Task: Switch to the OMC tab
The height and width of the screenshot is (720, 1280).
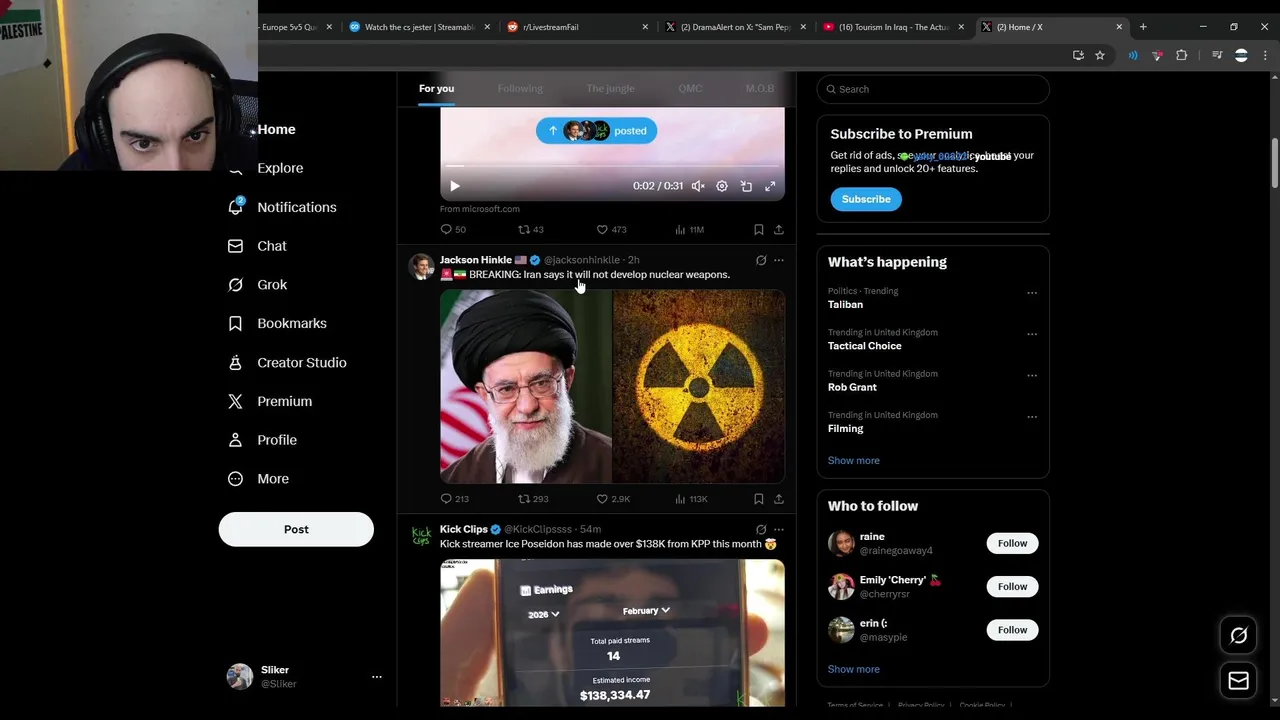Action: point(690,89)
